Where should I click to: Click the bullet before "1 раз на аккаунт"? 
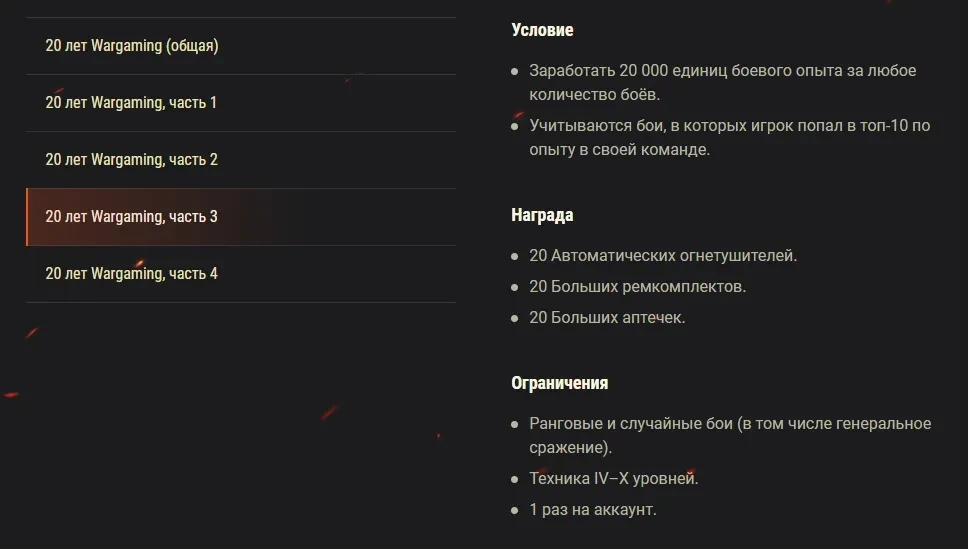[x=515, y=511]
